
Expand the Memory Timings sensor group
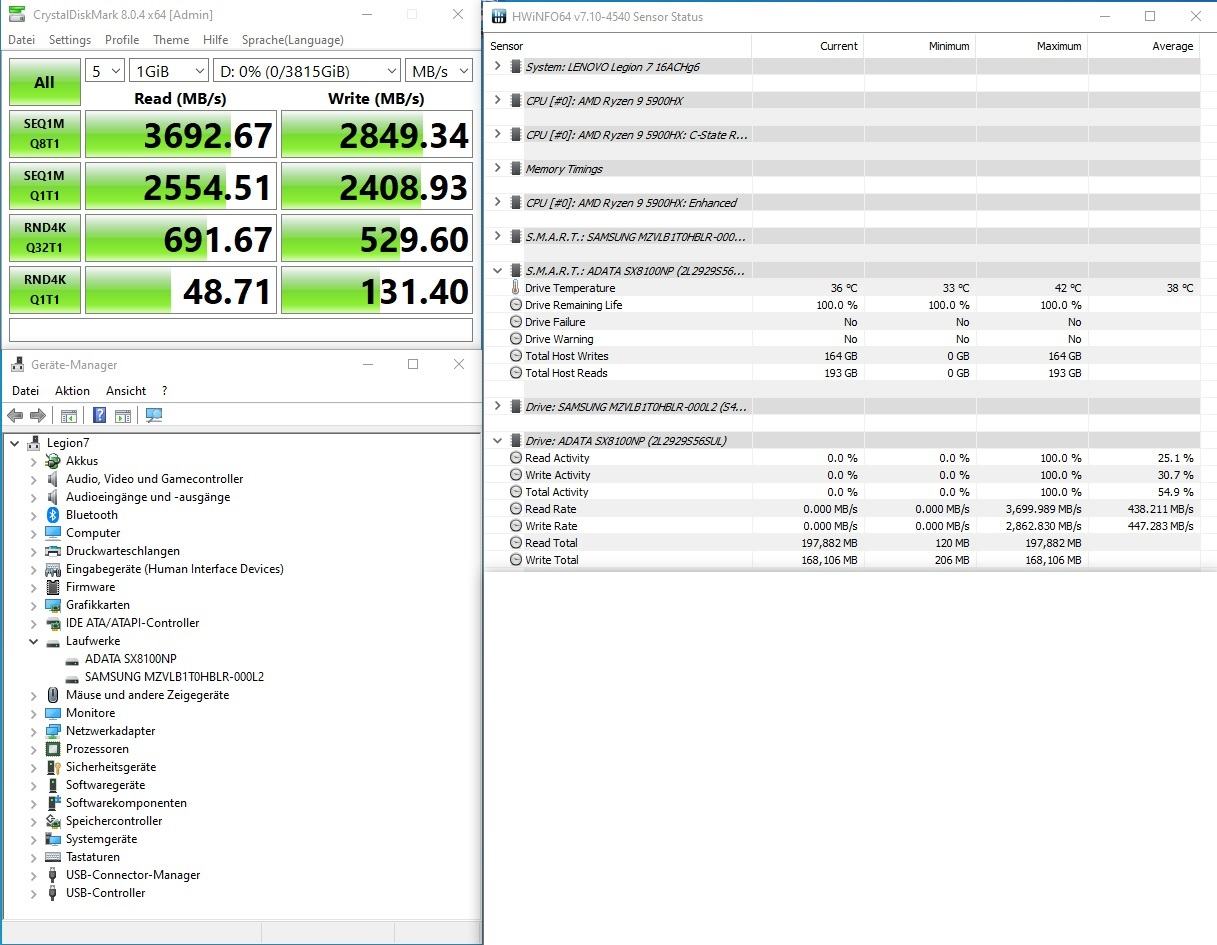(x=498, y=168)
